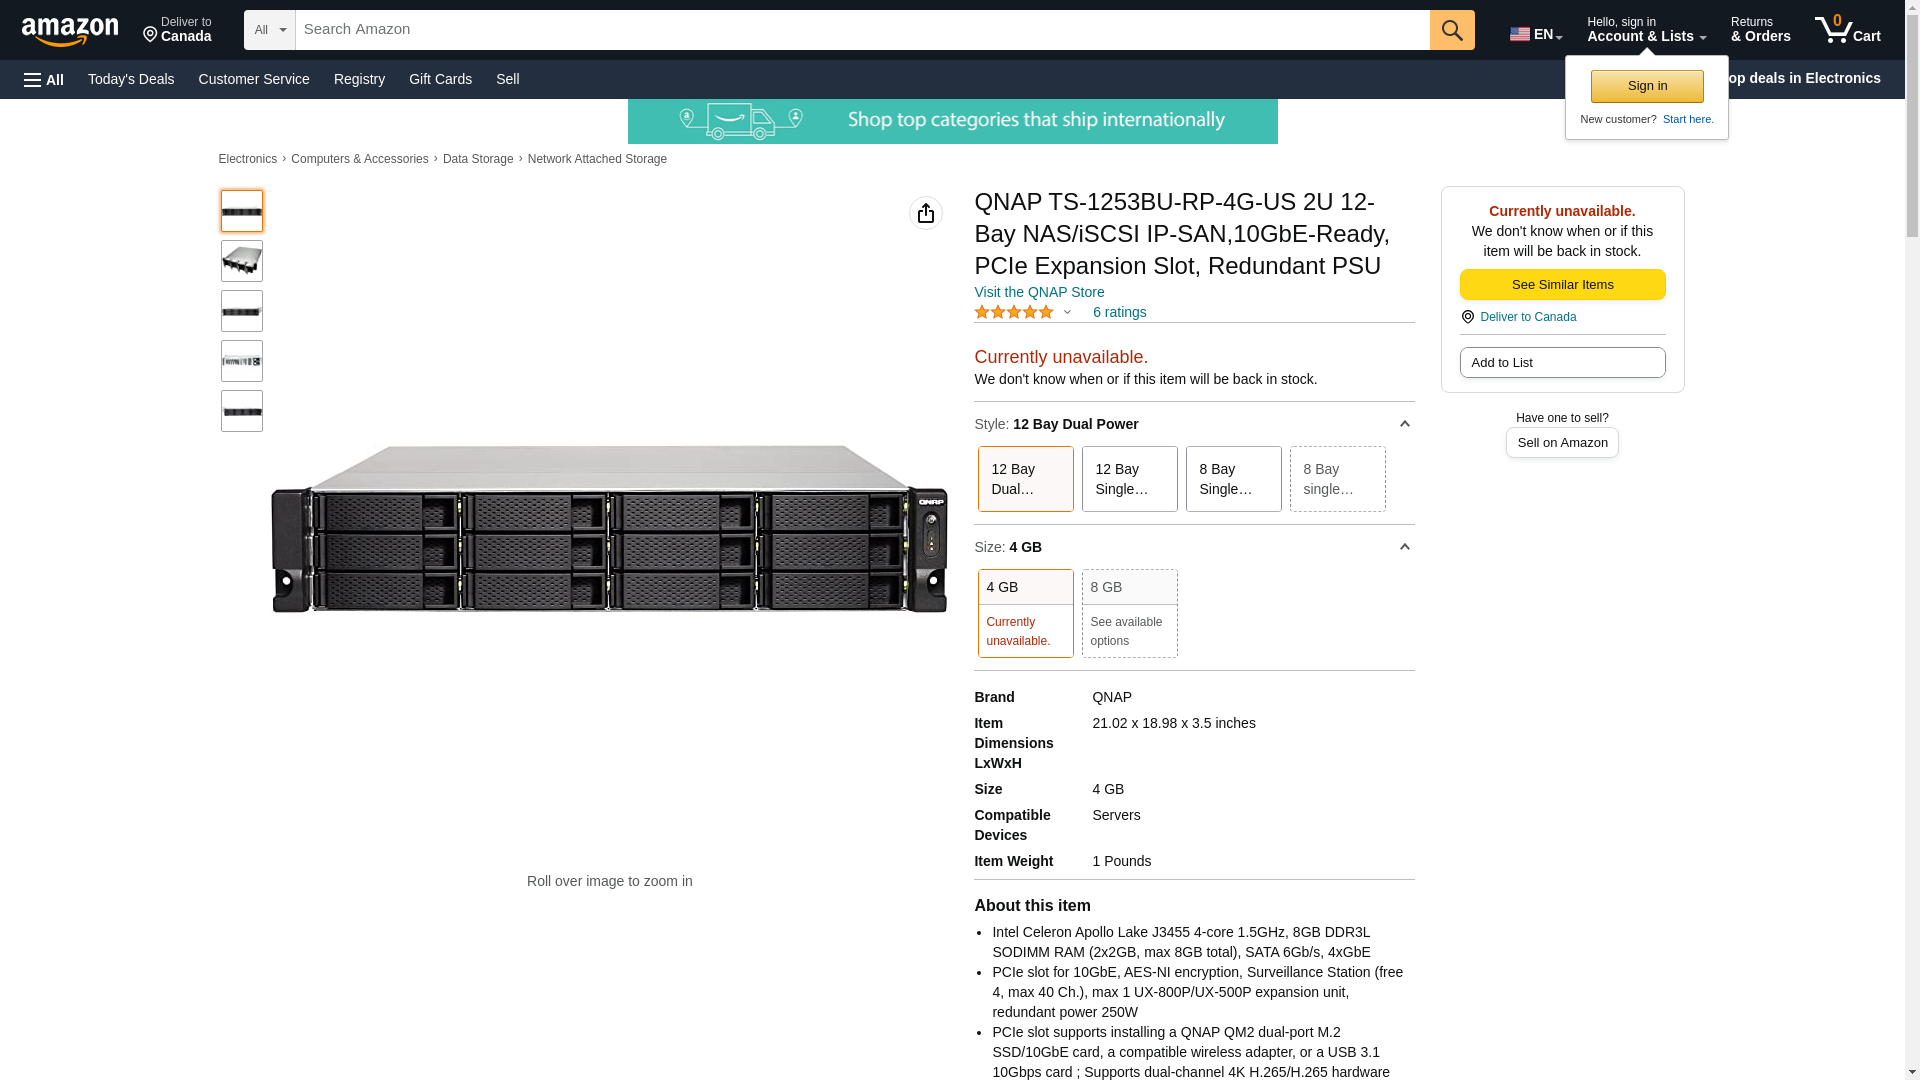Select the 8 Bay Single style option

pos(1232,479)
